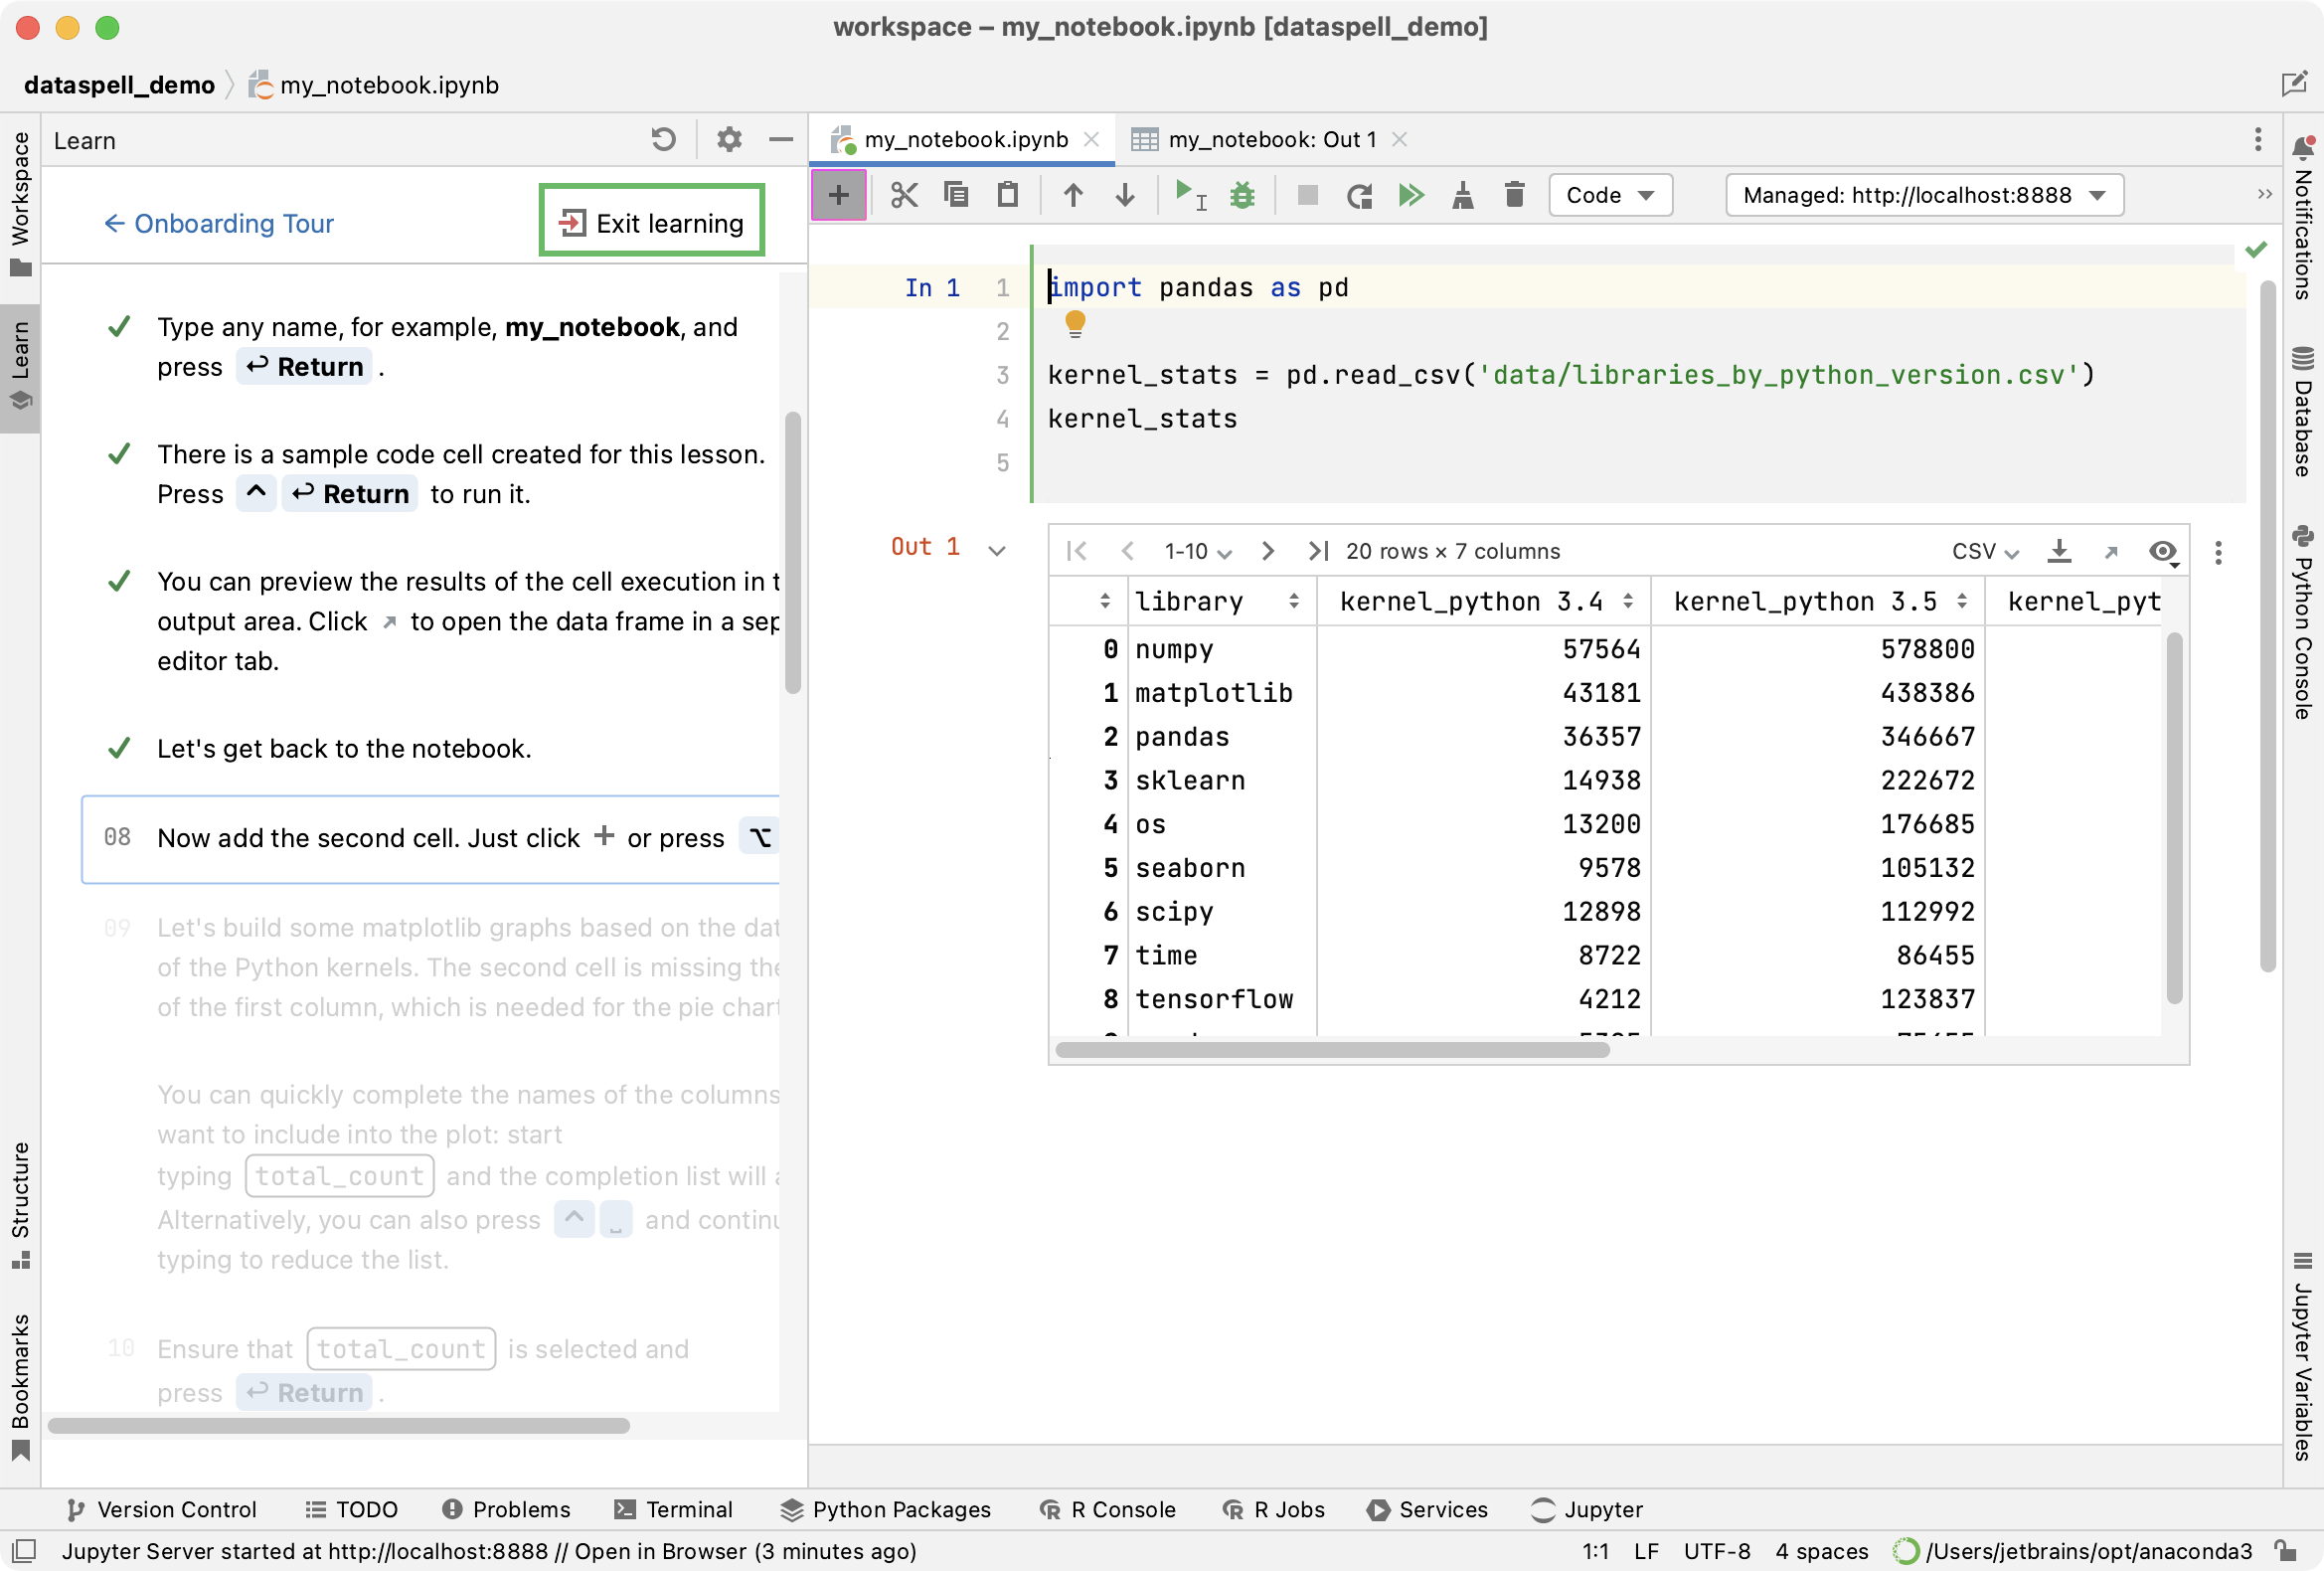
Task: Click the Copy Cell icon in toolbar
Action: click(x=955, y=195)
